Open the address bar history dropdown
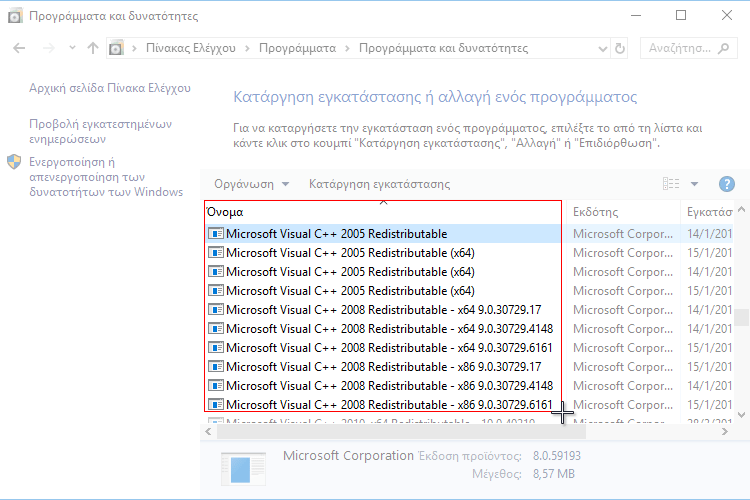Image resolution: width=750 pixels, height=500 pixels. 603,48
